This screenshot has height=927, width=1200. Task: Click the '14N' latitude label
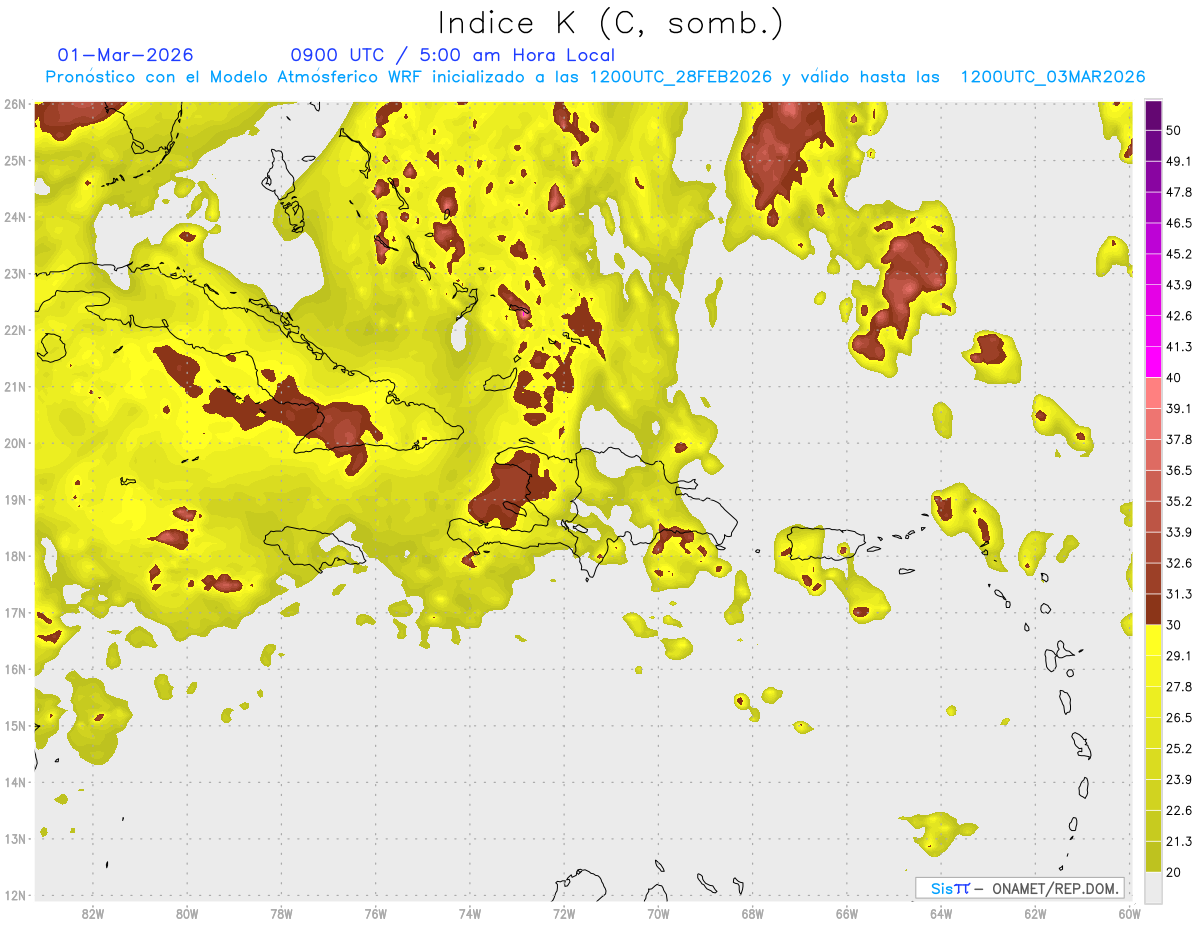[x=14, y=782]
